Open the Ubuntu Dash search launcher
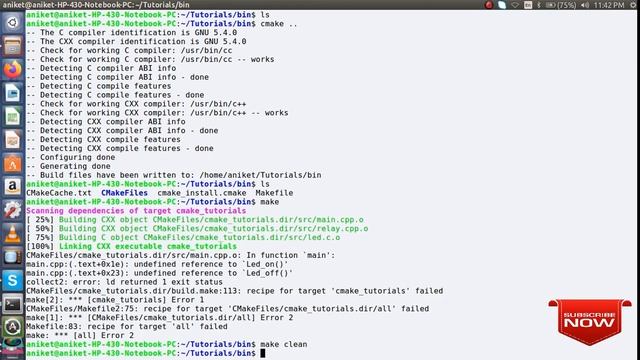 12,22
